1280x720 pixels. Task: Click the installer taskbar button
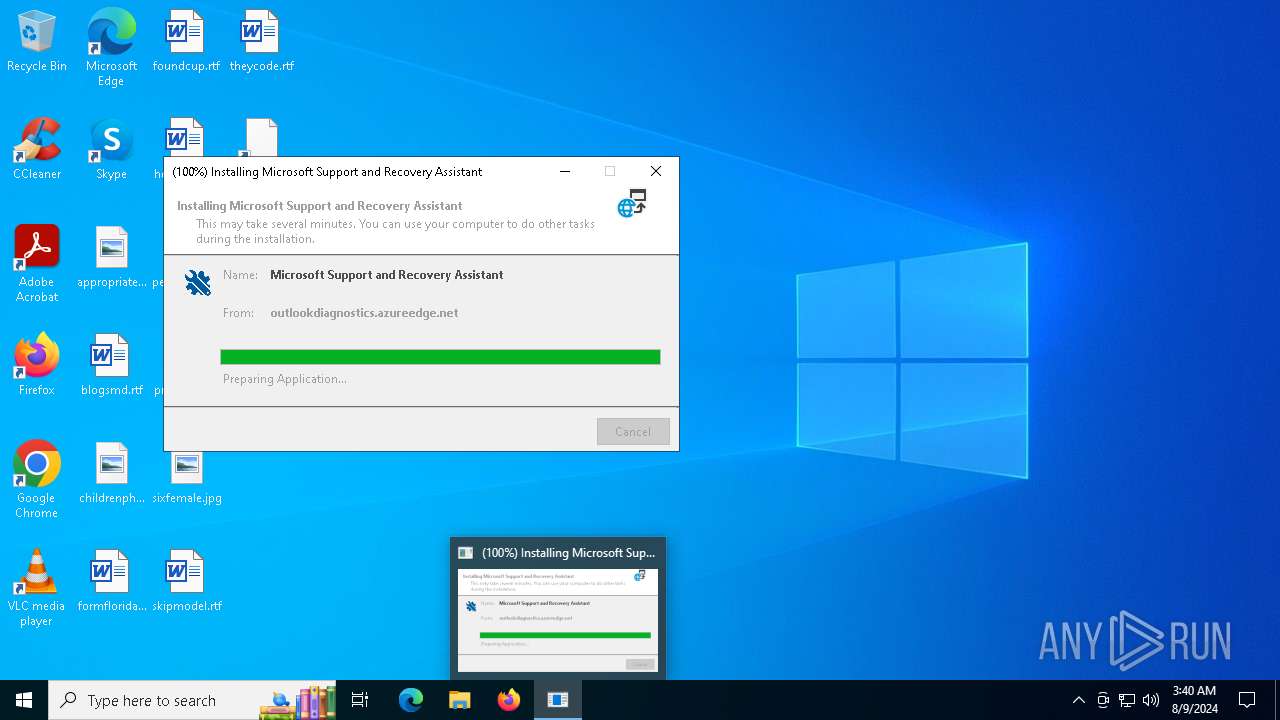(558, 700)
